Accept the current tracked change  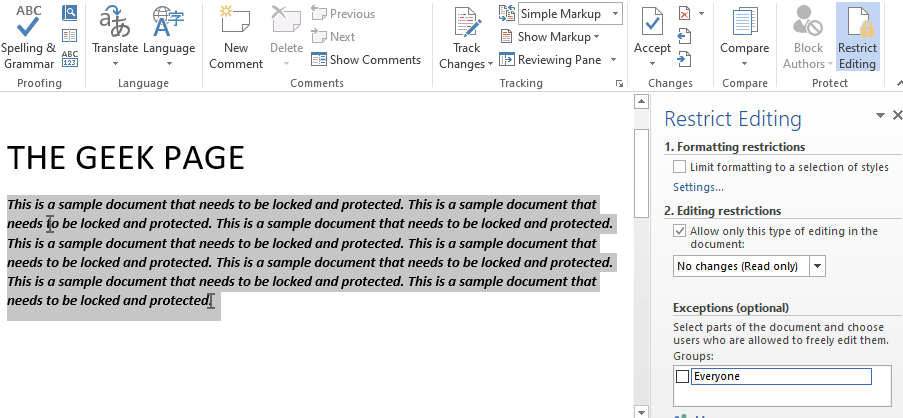click(652, 29)
